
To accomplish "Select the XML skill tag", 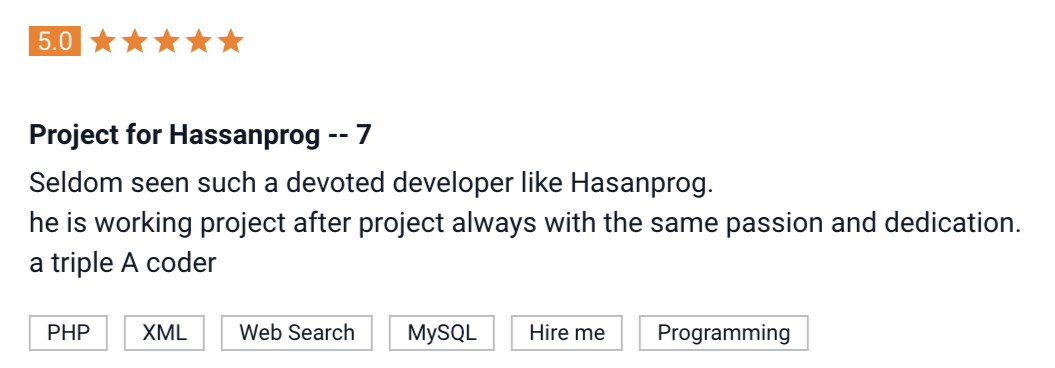I will click(164, 332).
